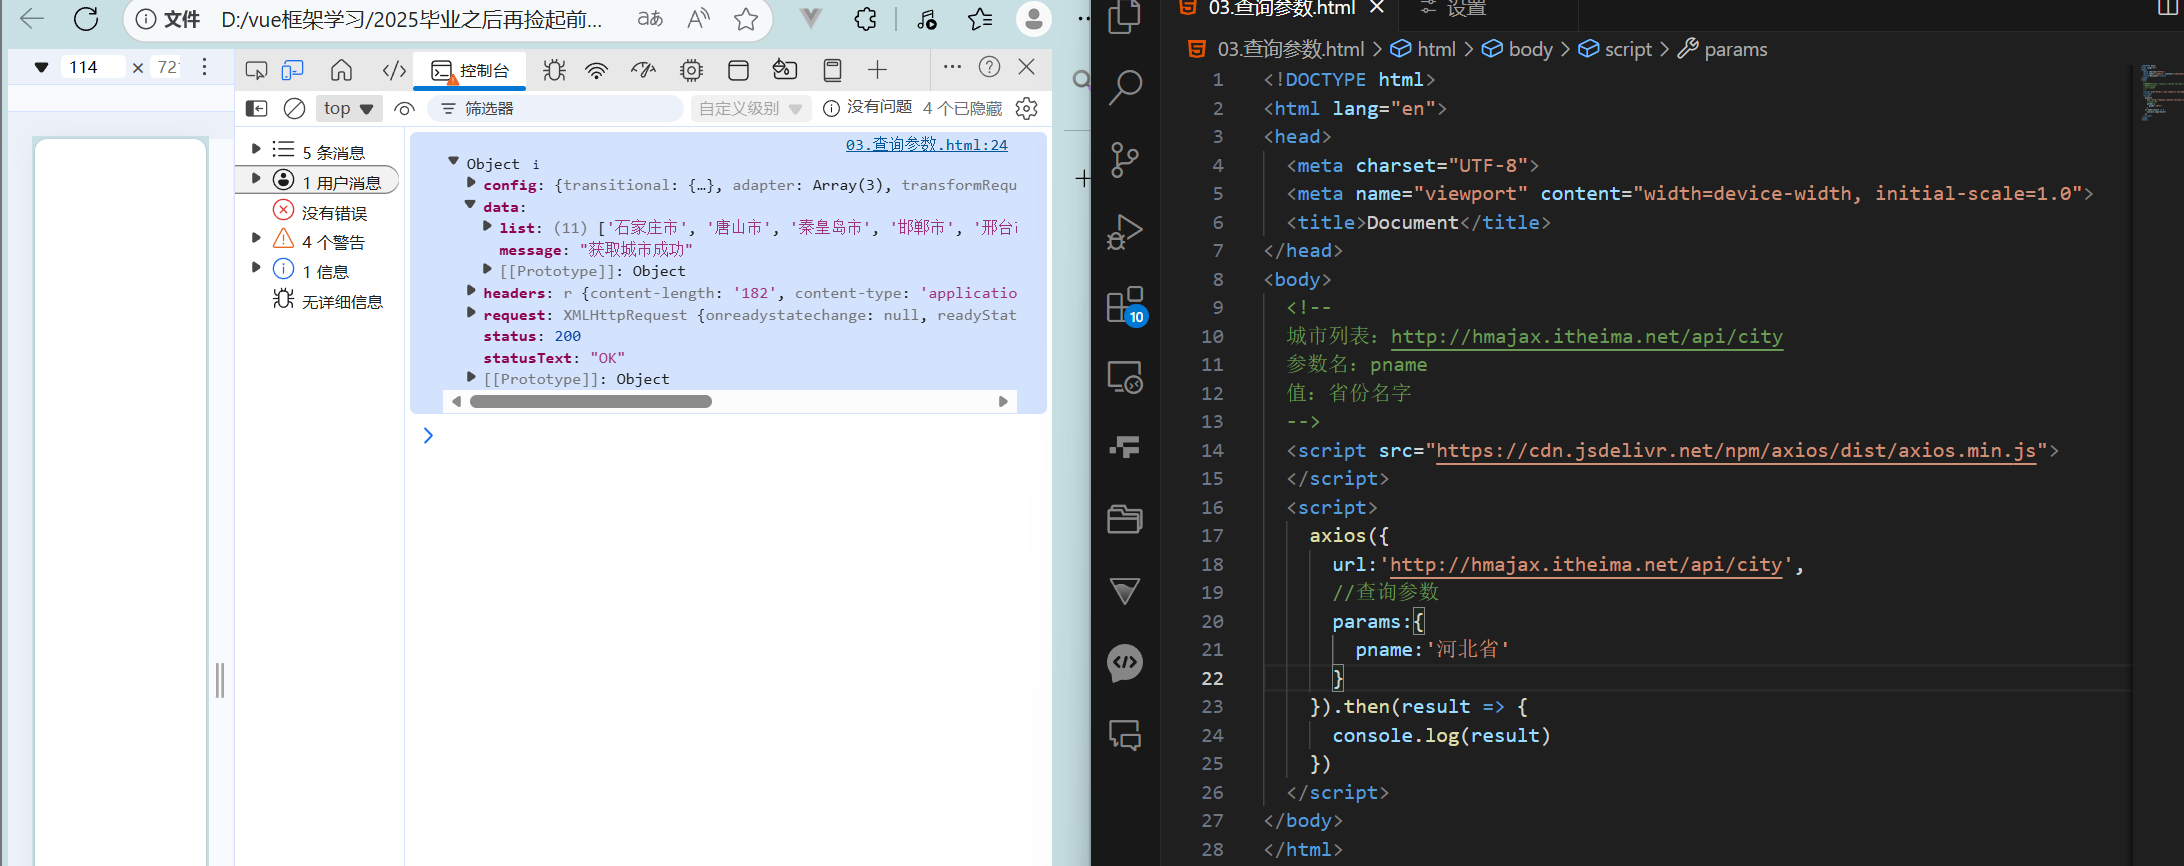The width and height of the screenshot is (2184, 866).
Task: Go back in browser history
Action: pos(32,19)
